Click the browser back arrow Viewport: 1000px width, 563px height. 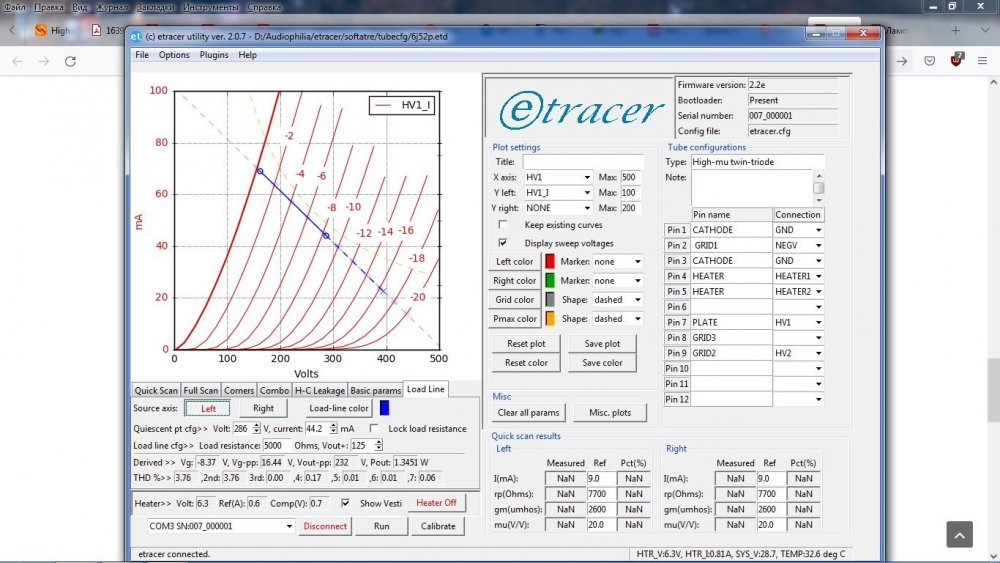tap(18, 61)
